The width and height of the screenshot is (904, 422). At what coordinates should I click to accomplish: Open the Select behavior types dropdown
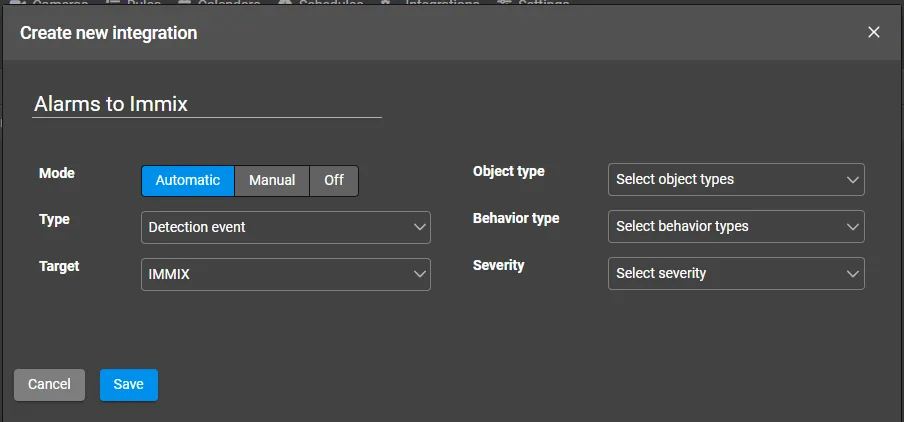point(736,227)
